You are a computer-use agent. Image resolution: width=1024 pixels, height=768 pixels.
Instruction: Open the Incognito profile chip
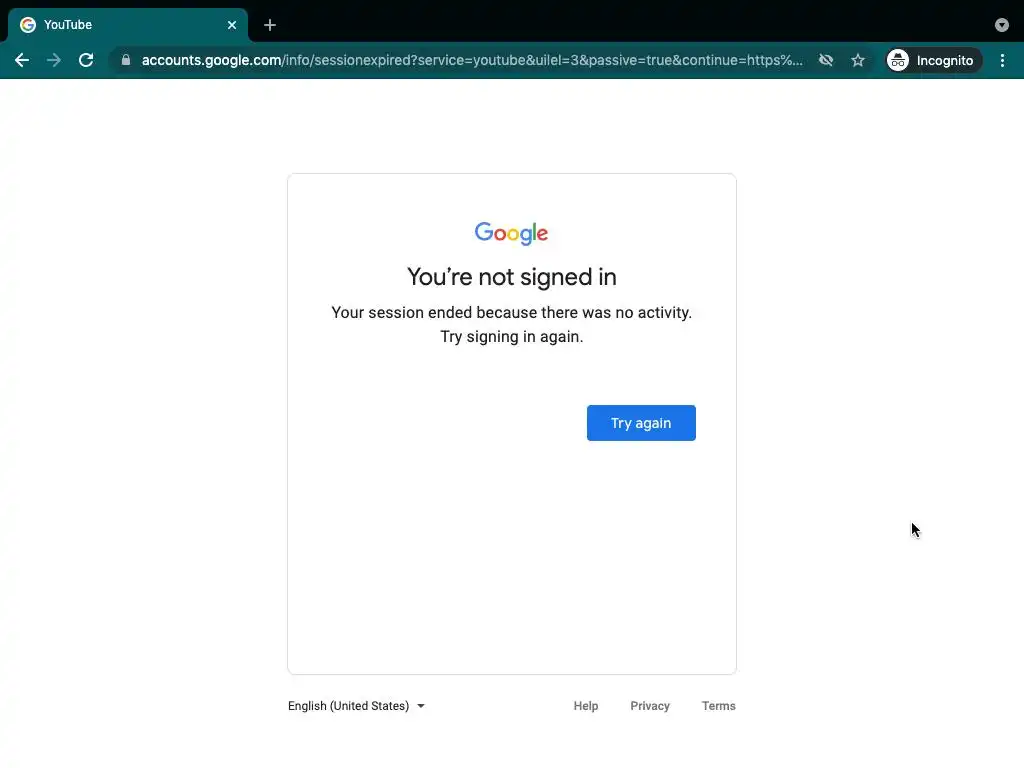pos(933,60)
